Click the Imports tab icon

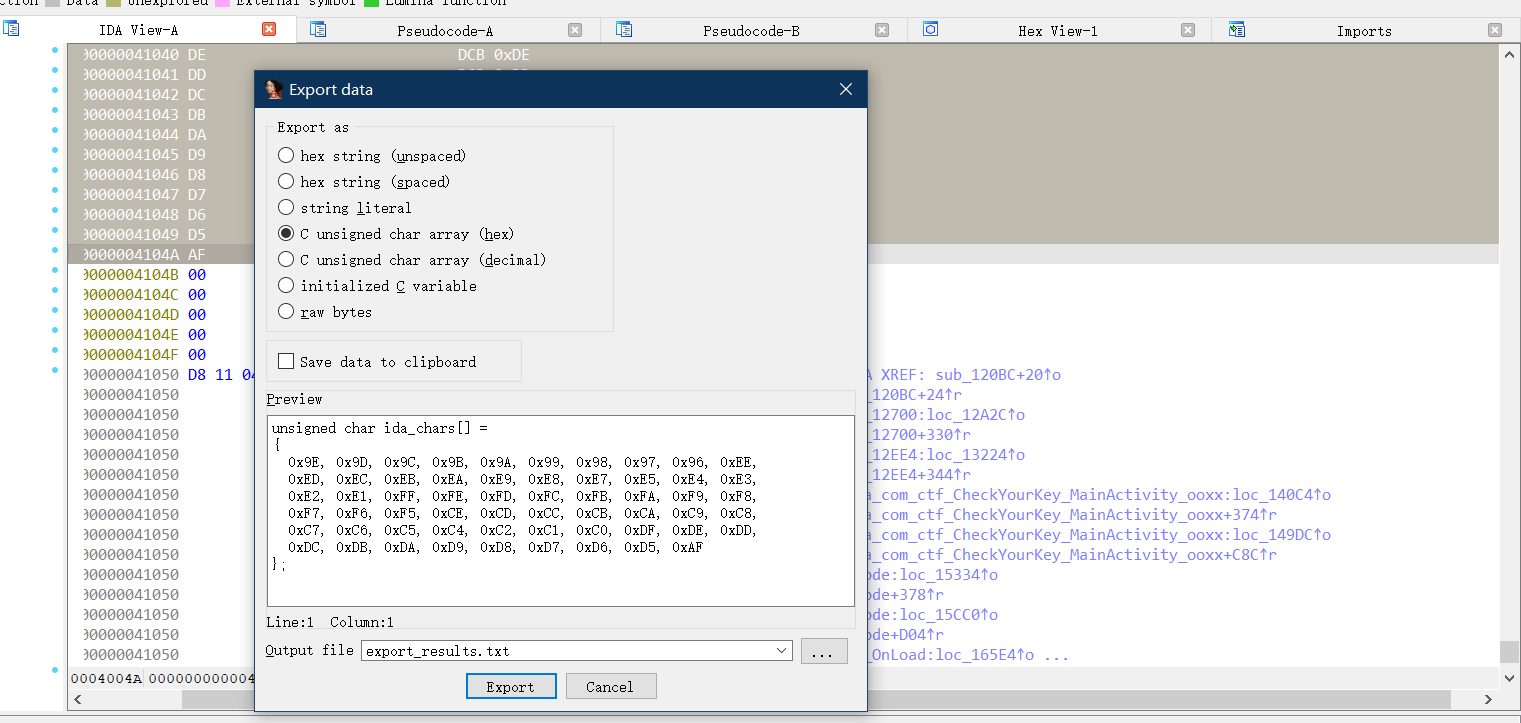tap(1237, 29)
